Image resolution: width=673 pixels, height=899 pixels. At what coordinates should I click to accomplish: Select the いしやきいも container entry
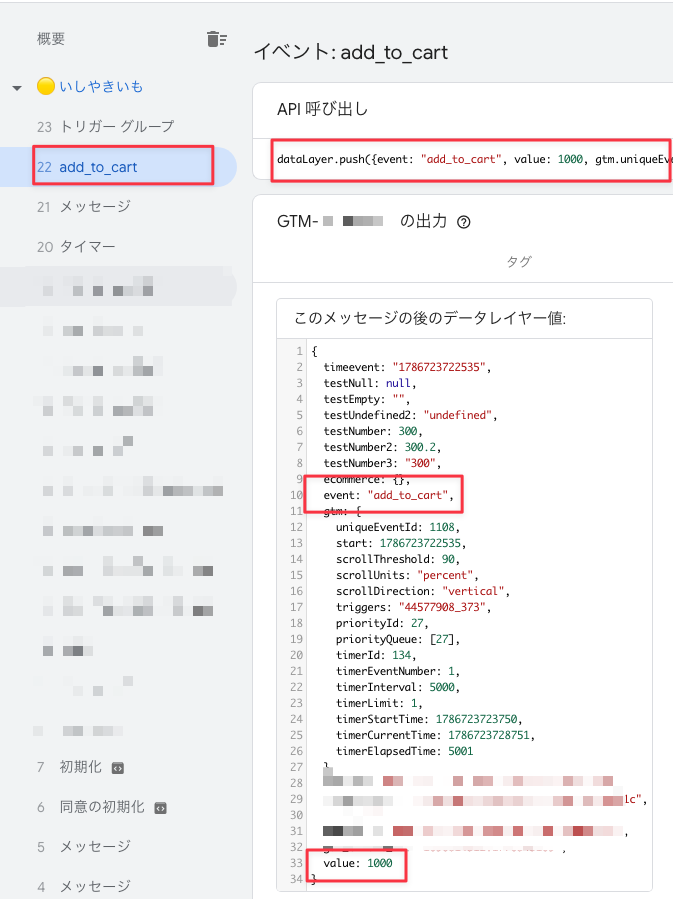pos(101,87)
